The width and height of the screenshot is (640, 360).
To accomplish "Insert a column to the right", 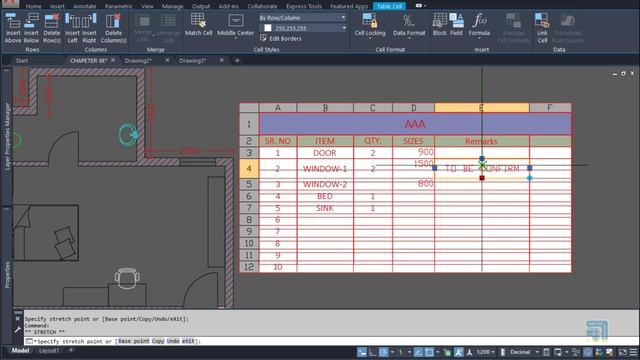I will point(89,28).
